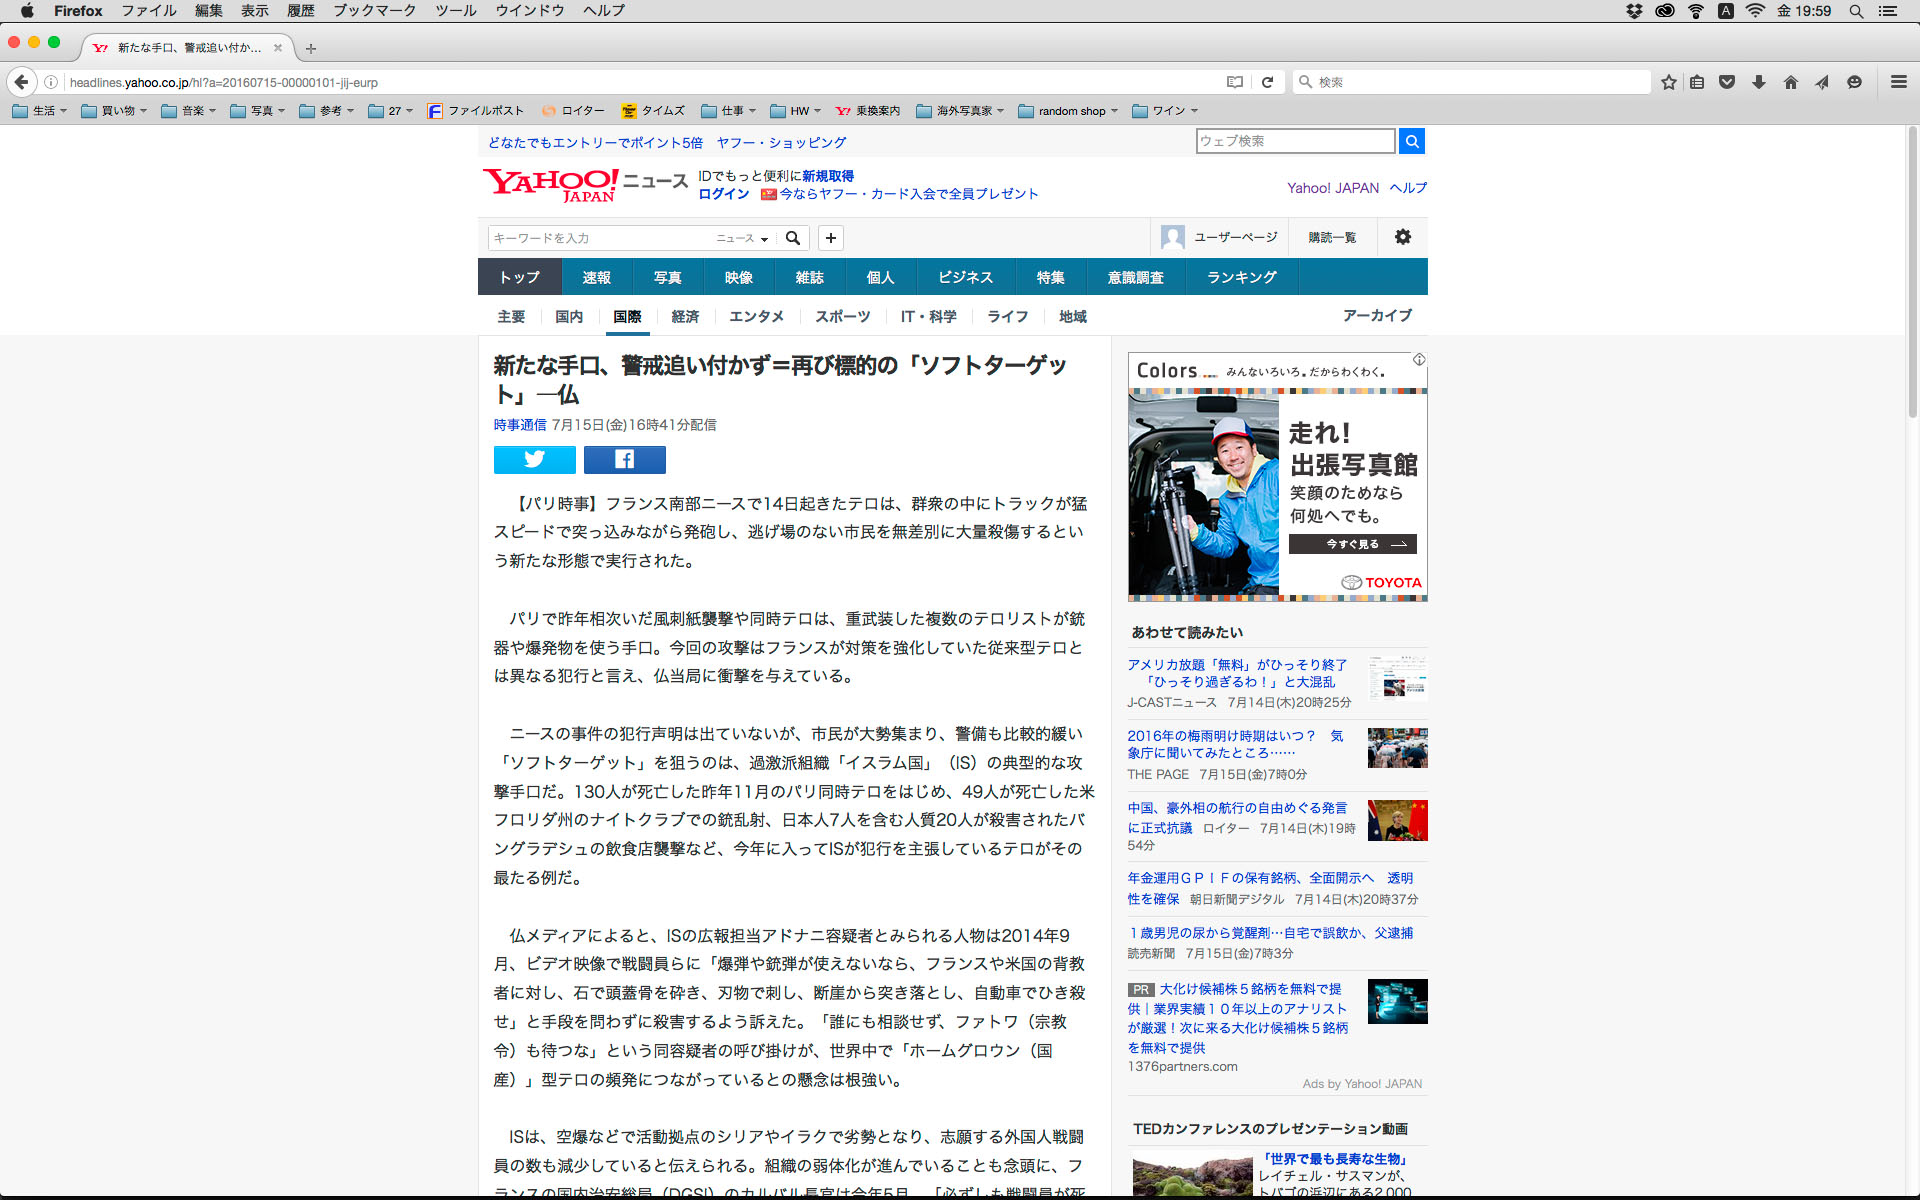Screen dimensions: 1920x1200
Task: Bookmark this page with star icon
Action: [1668, 82]
